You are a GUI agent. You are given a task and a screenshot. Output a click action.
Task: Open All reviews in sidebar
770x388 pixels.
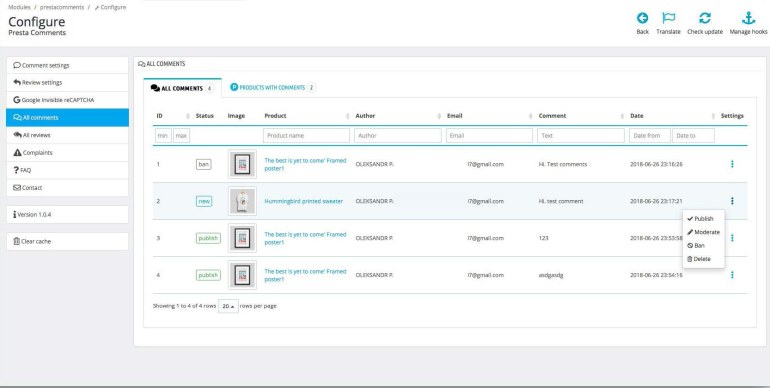pyautogui.click(x=67, y=135)
